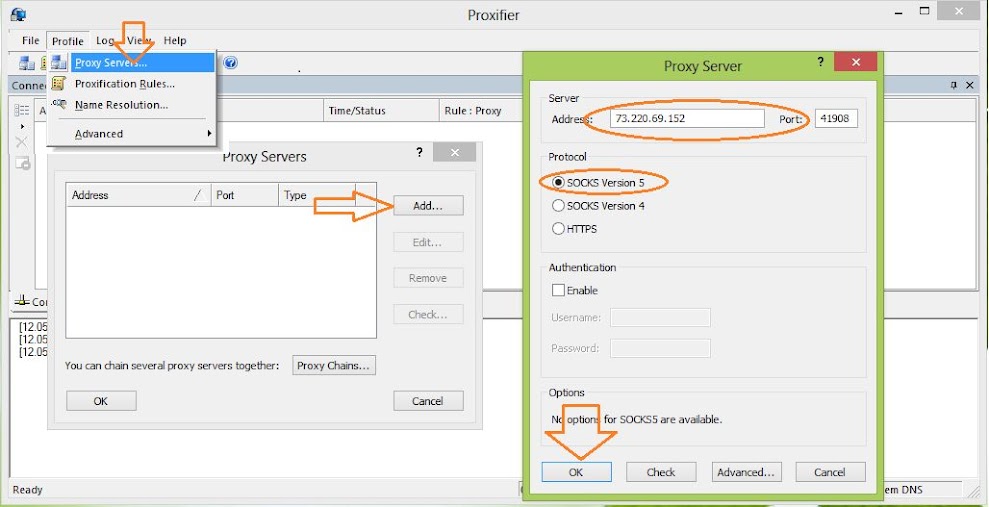
Task: Close the Connections panel with X
Action: pyautogui.click(x=970, y=85)
